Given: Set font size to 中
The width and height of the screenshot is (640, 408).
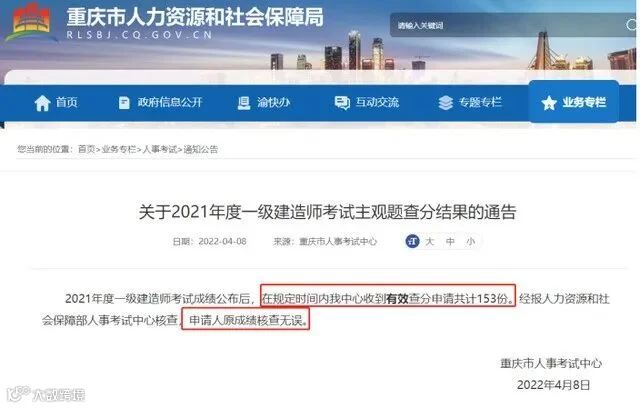Looking at the screenshot, I should point(450,242).
